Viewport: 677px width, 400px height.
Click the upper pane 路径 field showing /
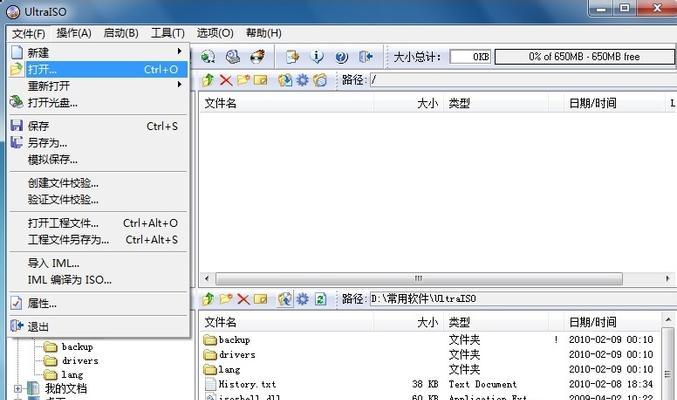(x=523, y=80)
